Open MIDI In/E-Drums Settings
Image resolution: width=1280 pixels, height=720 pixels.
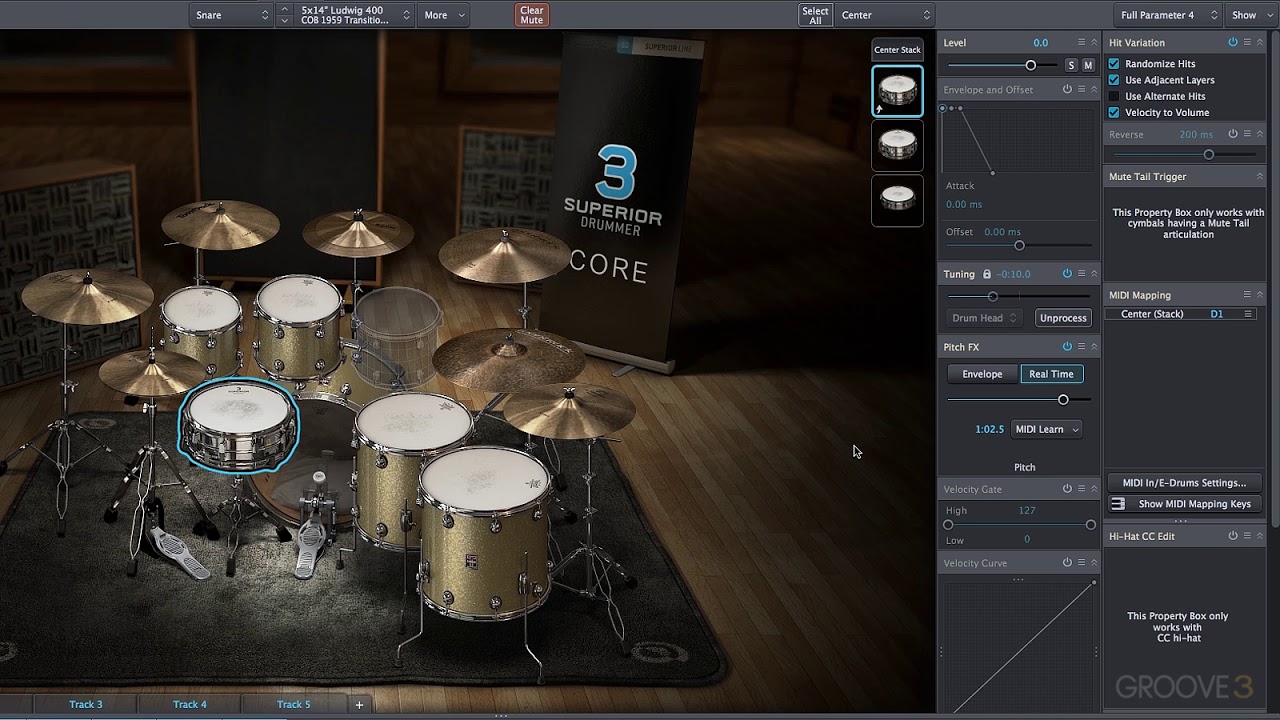coord(1184,483)
